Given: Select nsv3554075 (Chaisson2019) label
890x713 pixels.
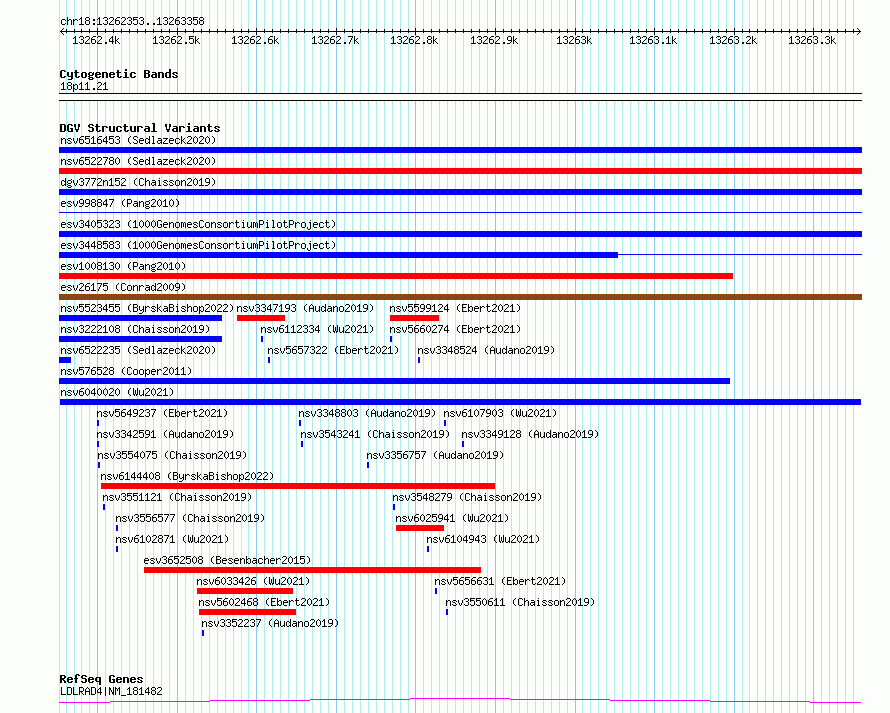Looking at the screenshot, I should (x=172, y=455).
